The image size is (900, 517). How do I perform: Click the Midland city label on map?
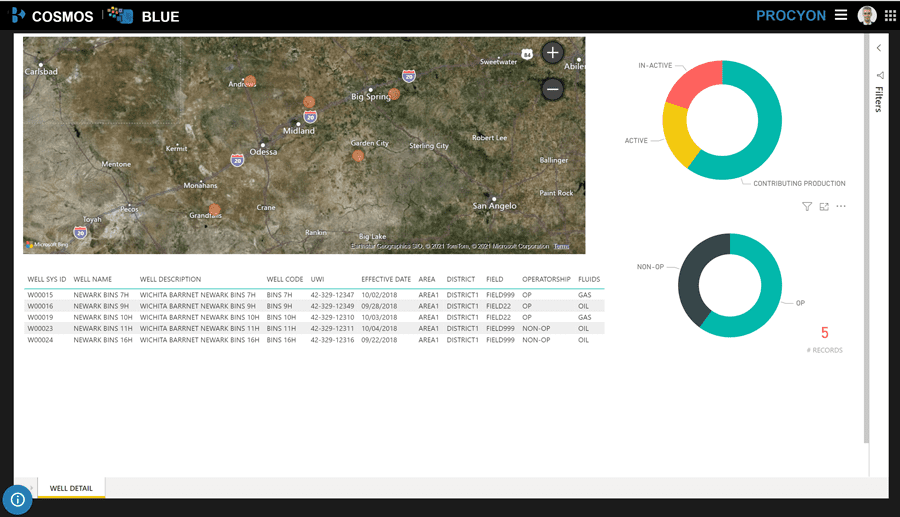coord(299,131)
